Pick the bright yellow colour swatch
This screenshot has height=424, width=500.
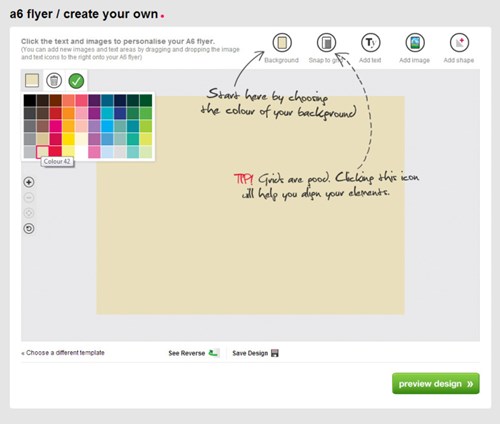coord(68,139)
